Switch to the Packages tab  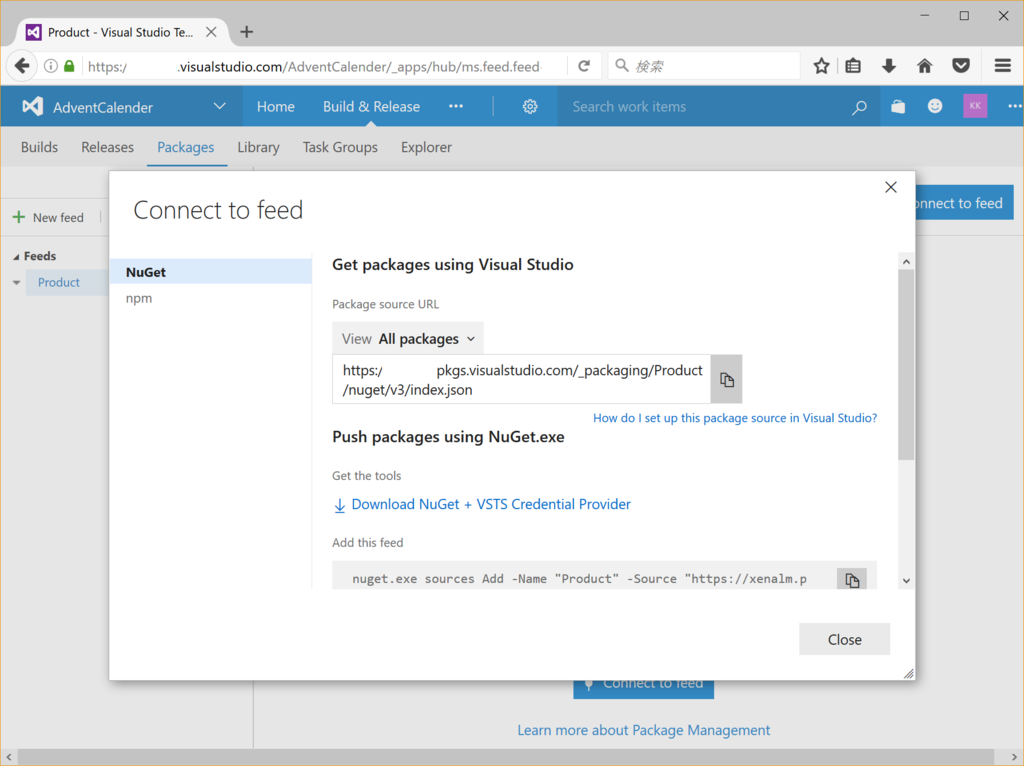coord(185,147)
